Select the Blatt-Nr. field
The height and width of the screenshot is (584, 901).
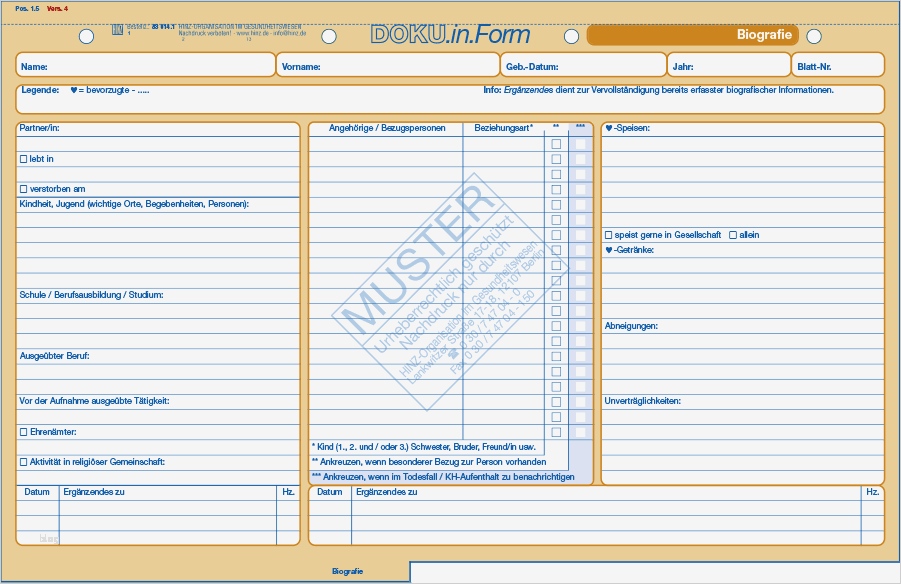pos(838,65)
